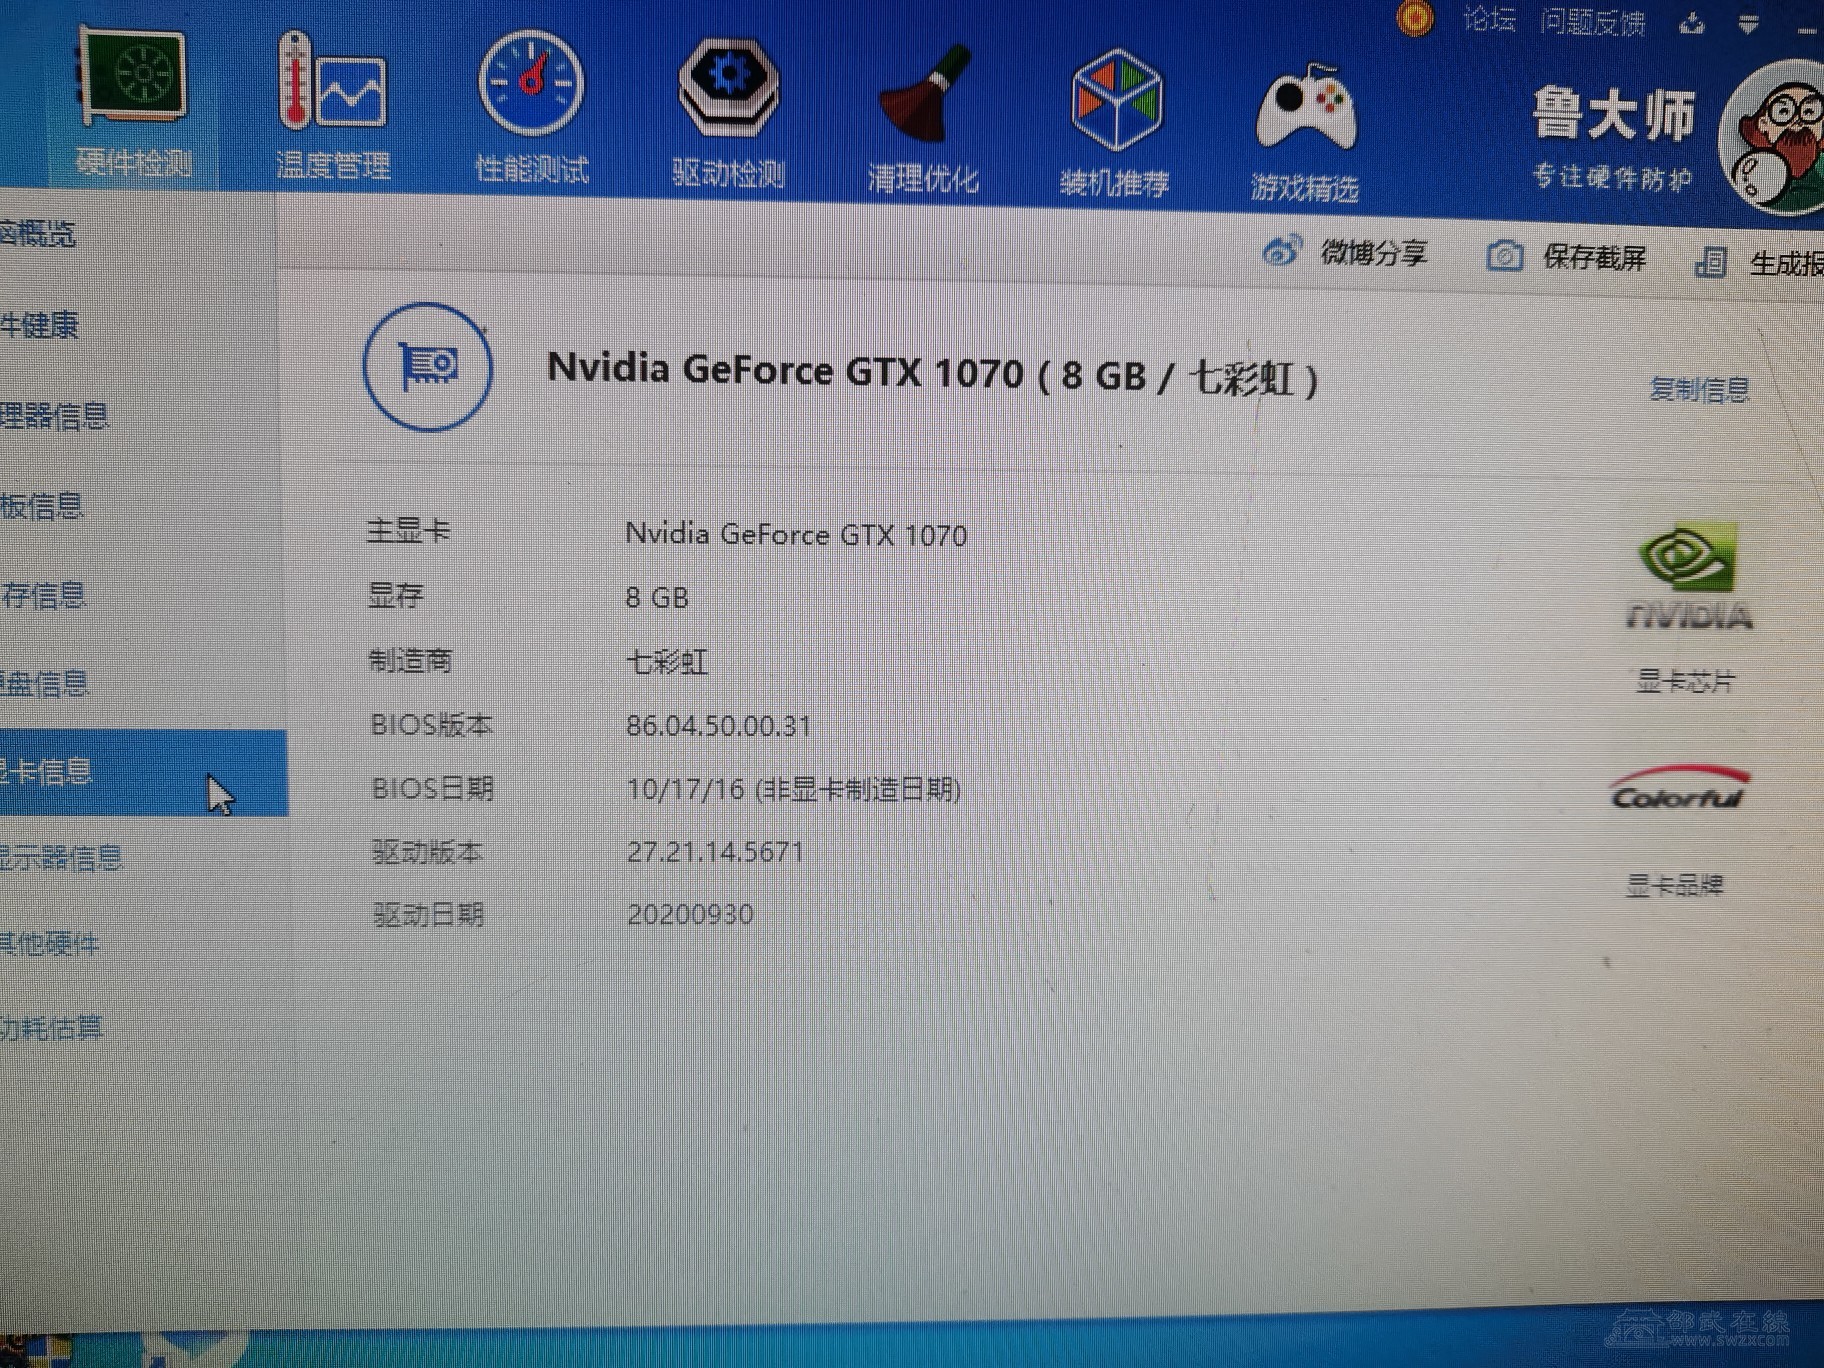The height and width of the screenshot is (1368, 1824).
Task: Switch to 显示器信息 sidebar item
Action: (62, 858)
